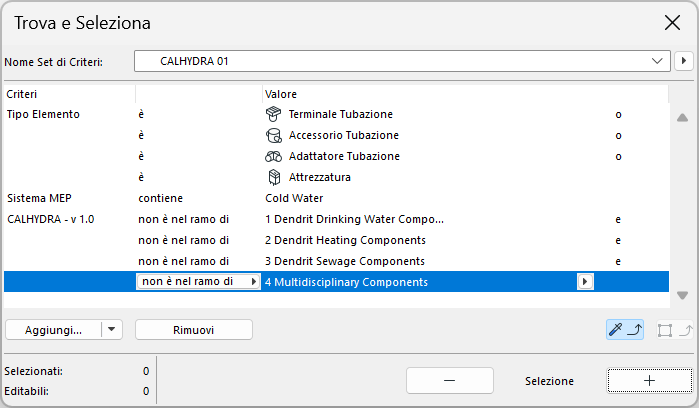The image size is (699, 408).
Task: Click the Adattatore Tubazione adapter icon
Action: pyautogui.click(x=273, y=156)
